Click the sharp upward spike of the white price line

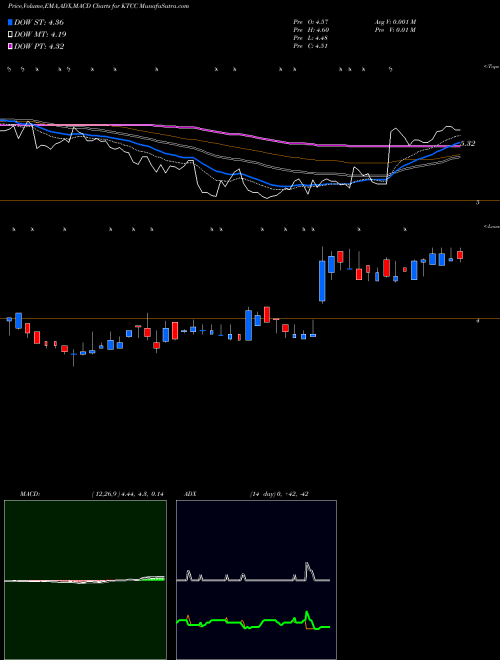[x=389, y=156]
